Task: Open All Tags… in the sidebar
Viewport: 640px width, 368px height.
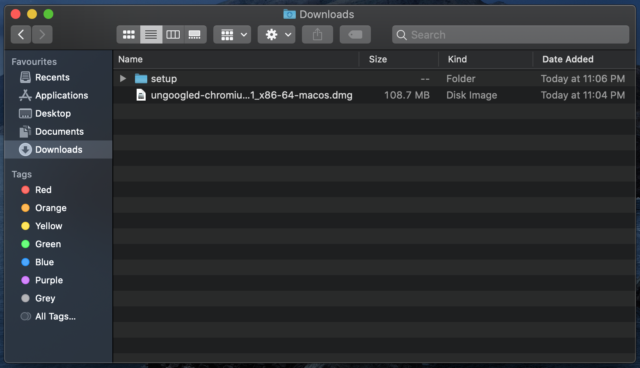Action: (x=58, y=317)
